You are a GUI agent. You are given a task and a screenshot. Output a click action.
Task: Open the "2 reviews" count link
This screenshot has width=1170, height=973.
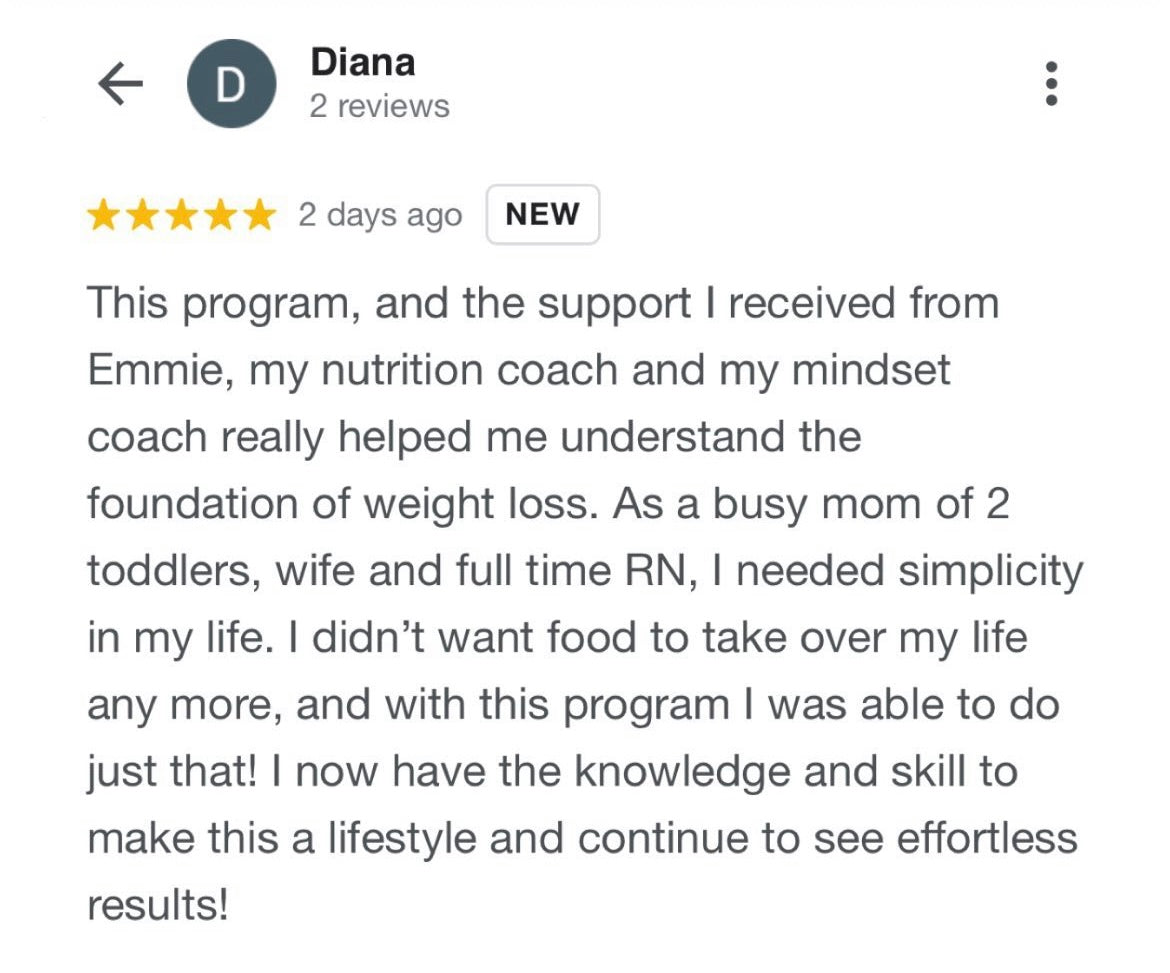(379, 107)
